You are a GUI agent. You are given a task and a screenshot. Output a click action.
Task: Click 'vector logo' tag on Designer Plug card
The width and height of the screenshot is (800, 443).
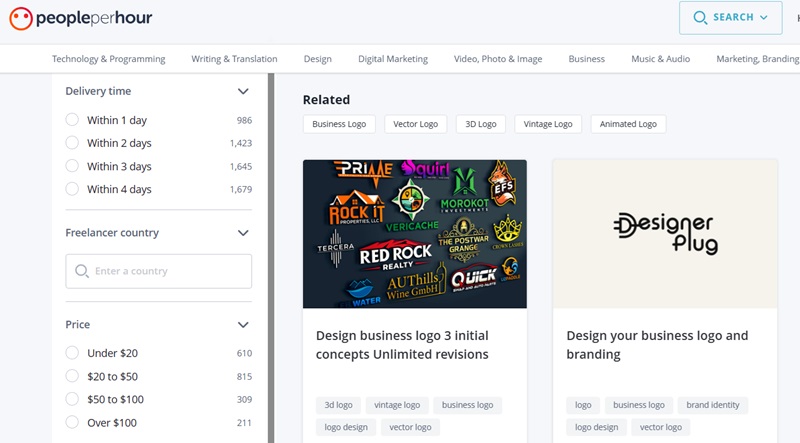click(661, 427)
